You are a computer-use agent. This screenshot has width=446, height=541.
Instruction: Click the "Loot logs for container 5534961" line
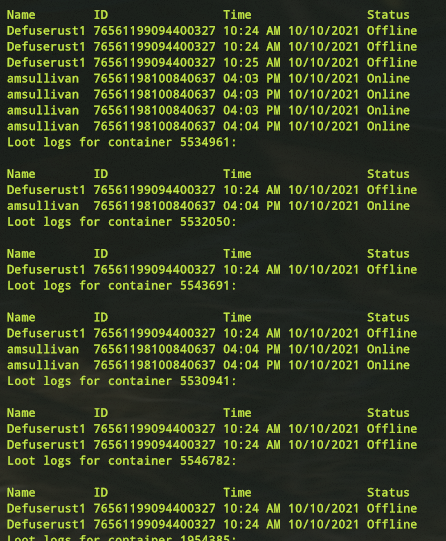pyautogui.click(x=122, y=142)
